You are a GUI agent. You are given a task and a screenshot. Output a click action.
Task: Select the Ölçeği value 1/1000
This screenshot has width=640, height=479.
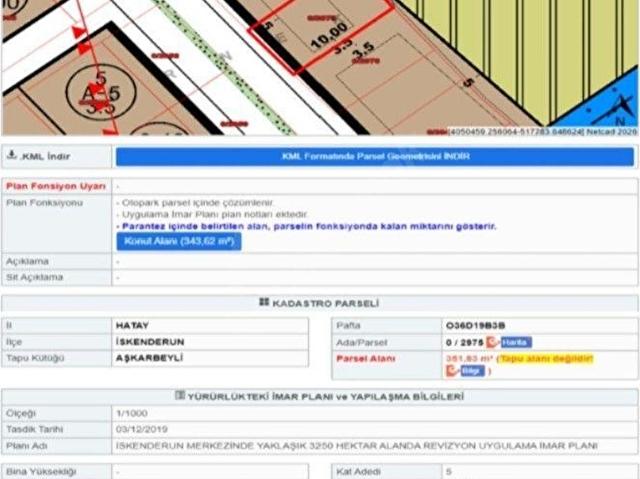coord(132,413)
